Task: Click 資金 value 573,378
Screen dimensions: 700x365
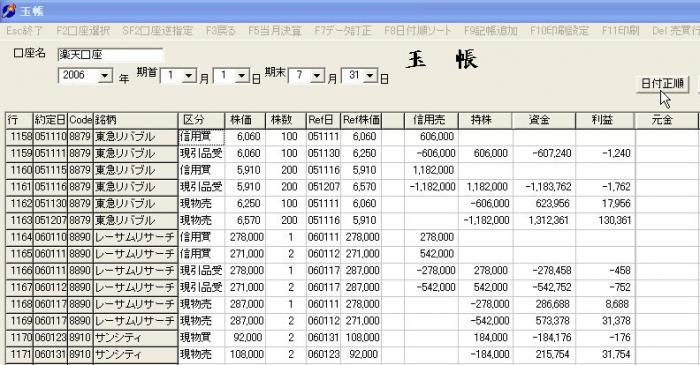Action: [x=544, y=321]
